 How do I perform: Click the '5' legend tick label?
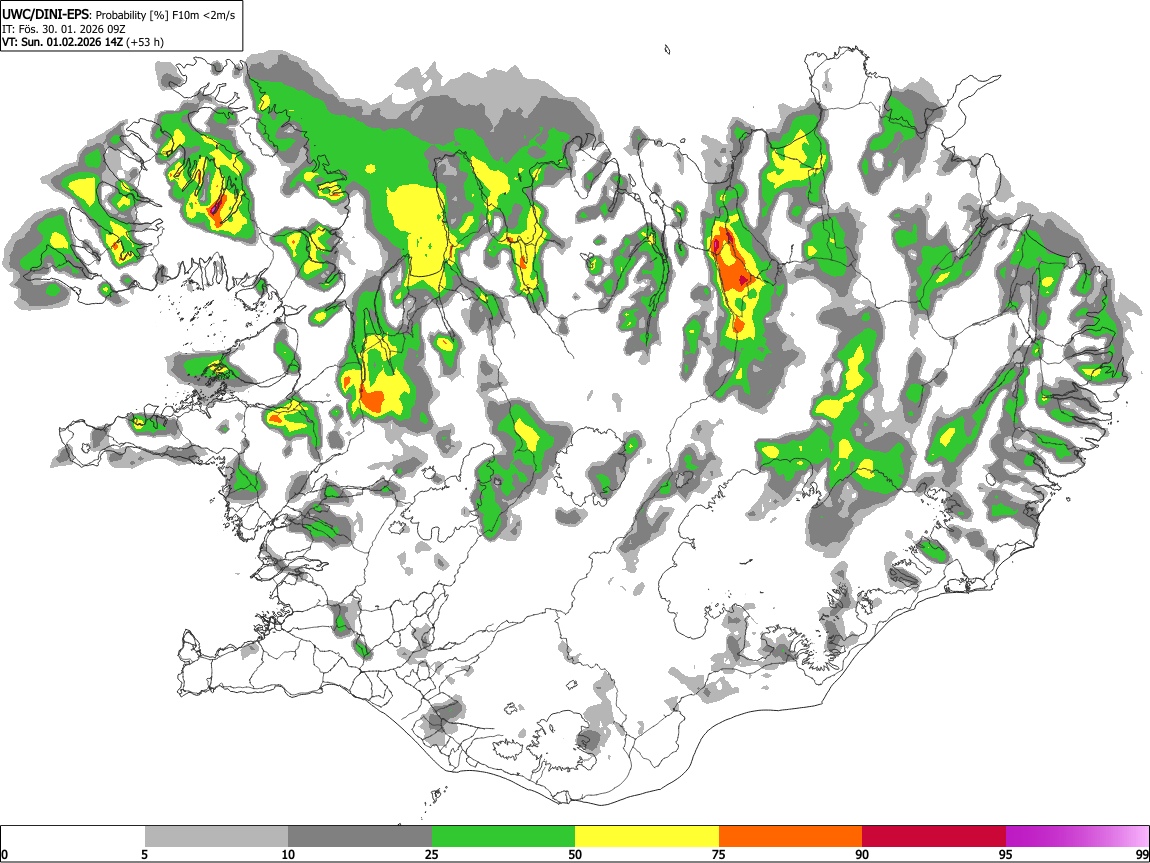pyautogui.click(x=145, y=854)
